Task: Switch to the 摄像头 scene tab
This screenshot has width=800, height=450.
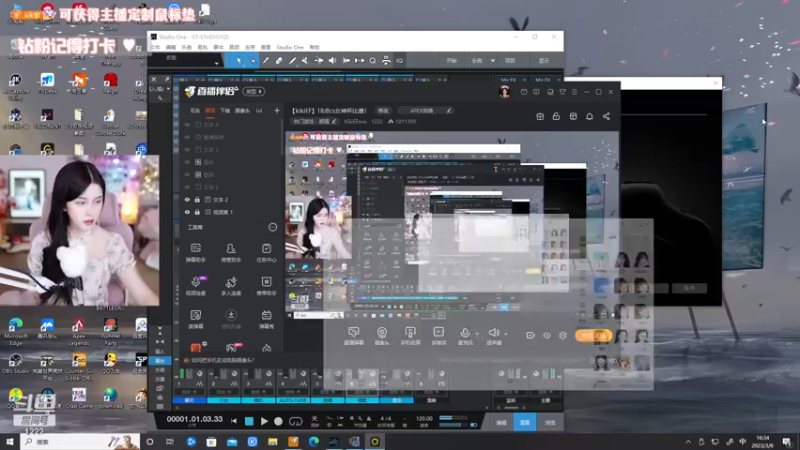Action: pyautogui.click(x=242, y=110)
